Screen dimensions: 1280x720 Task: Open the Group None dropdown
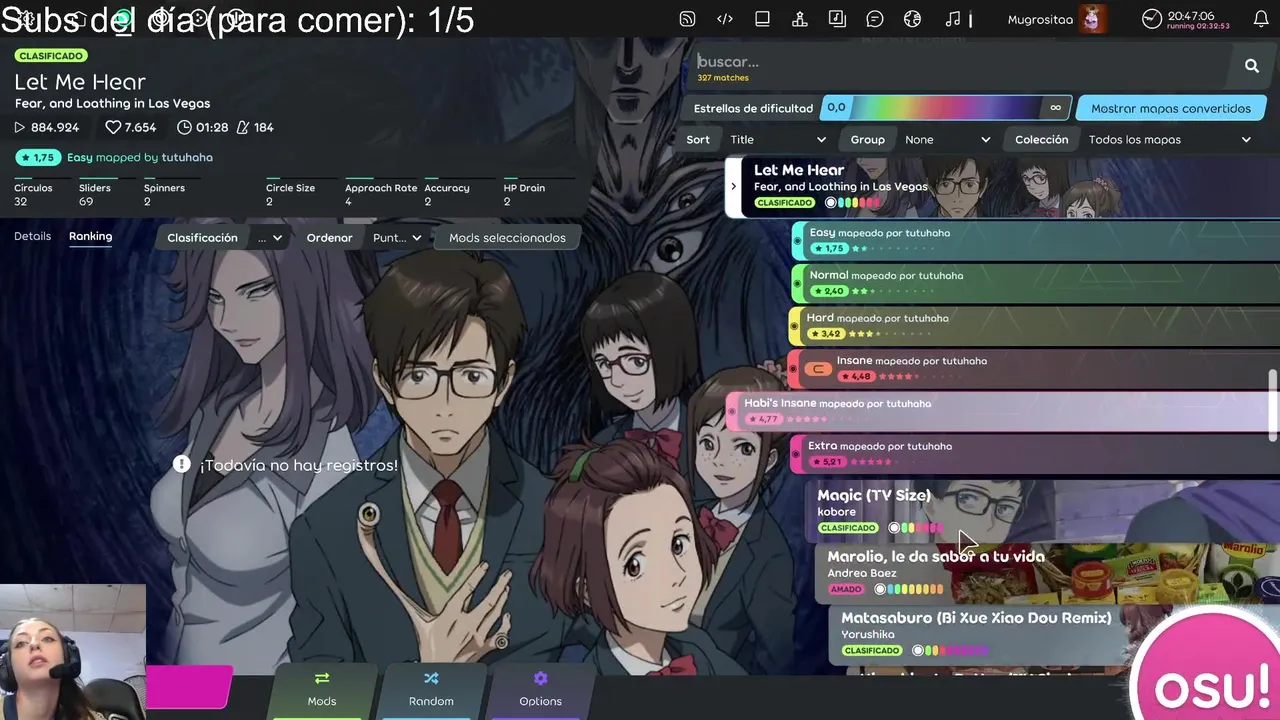pos(947,140)
